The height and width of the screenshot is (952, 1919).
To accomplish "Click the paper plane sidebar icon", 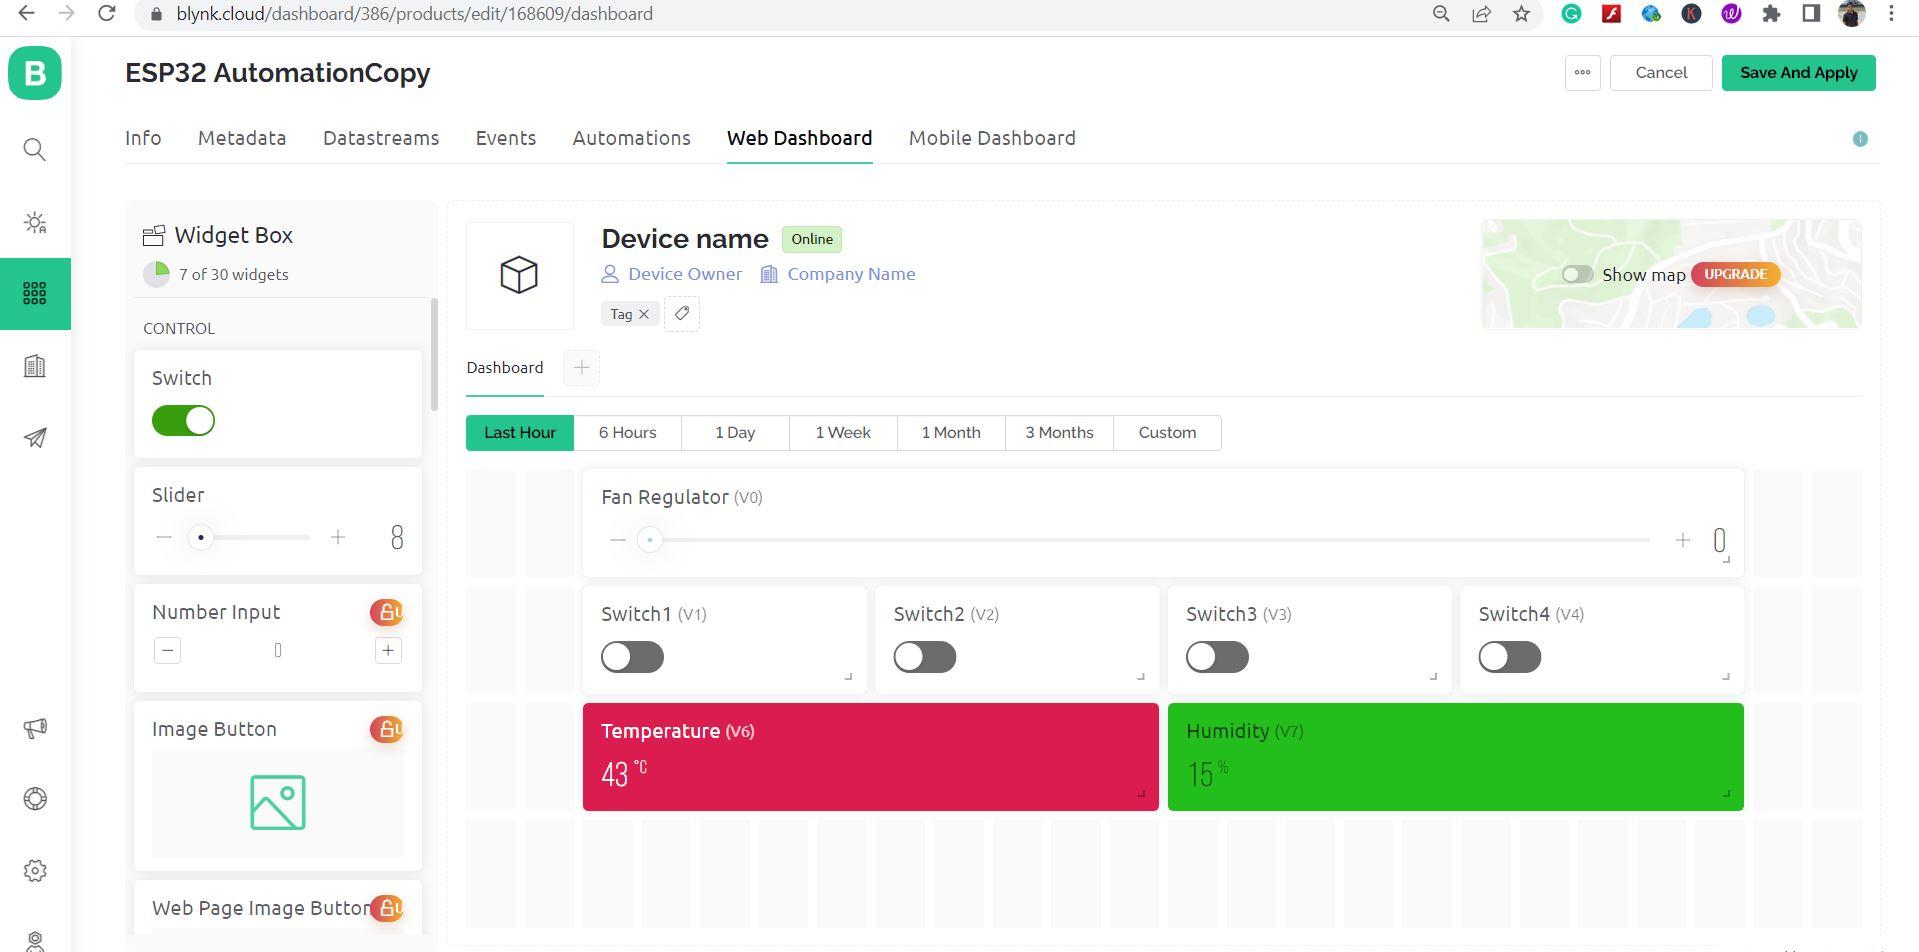I will [35, 437].
